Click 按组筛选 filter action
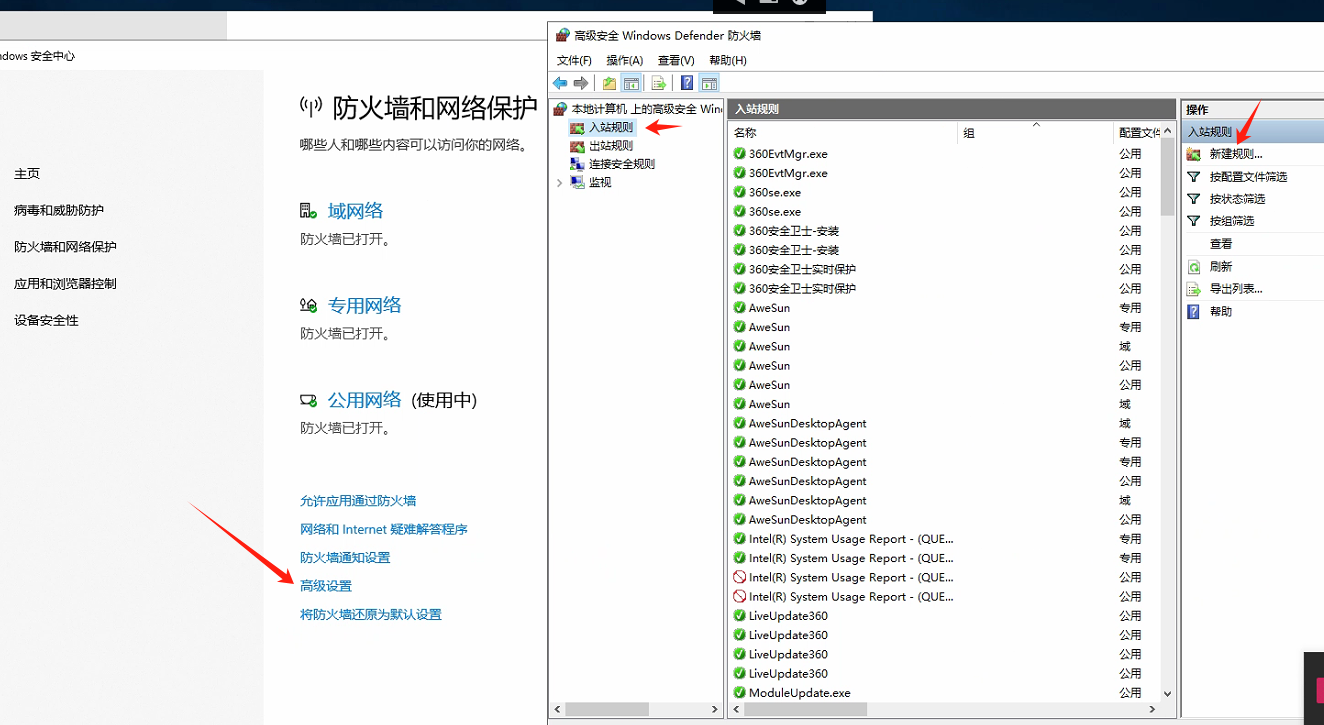This screenshot has height=725, width=1324. coord(1231,221)
